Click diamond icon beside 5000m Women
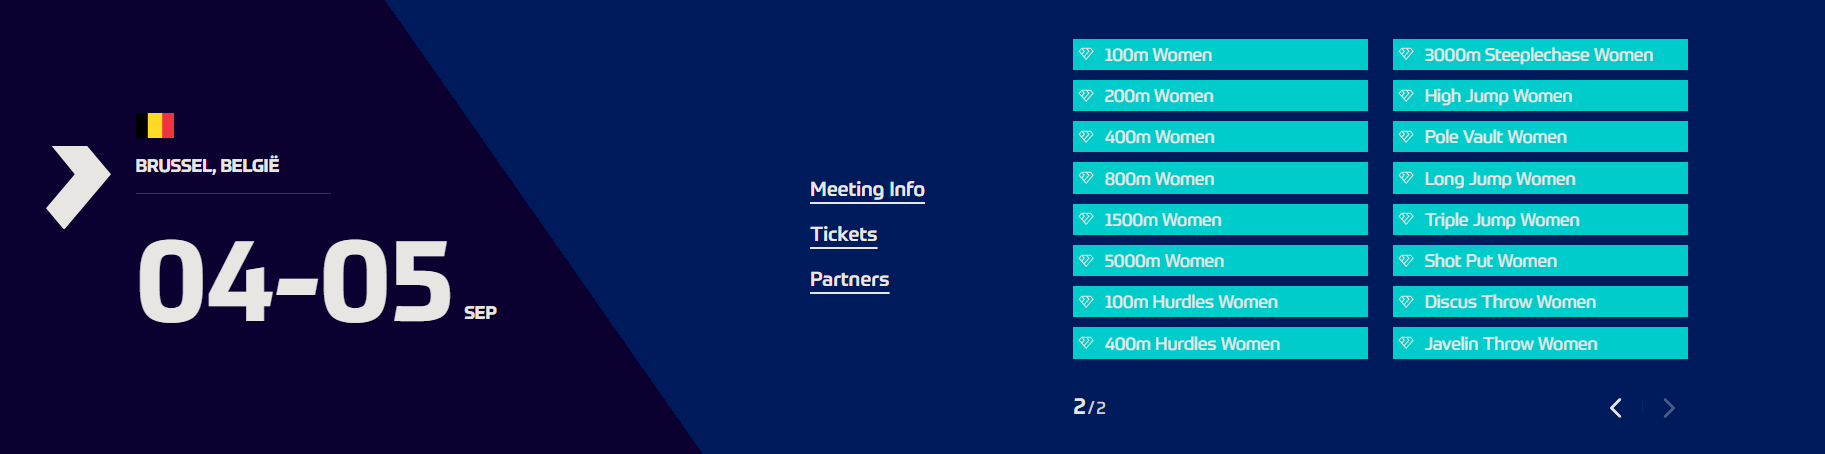 point(1086,260)
